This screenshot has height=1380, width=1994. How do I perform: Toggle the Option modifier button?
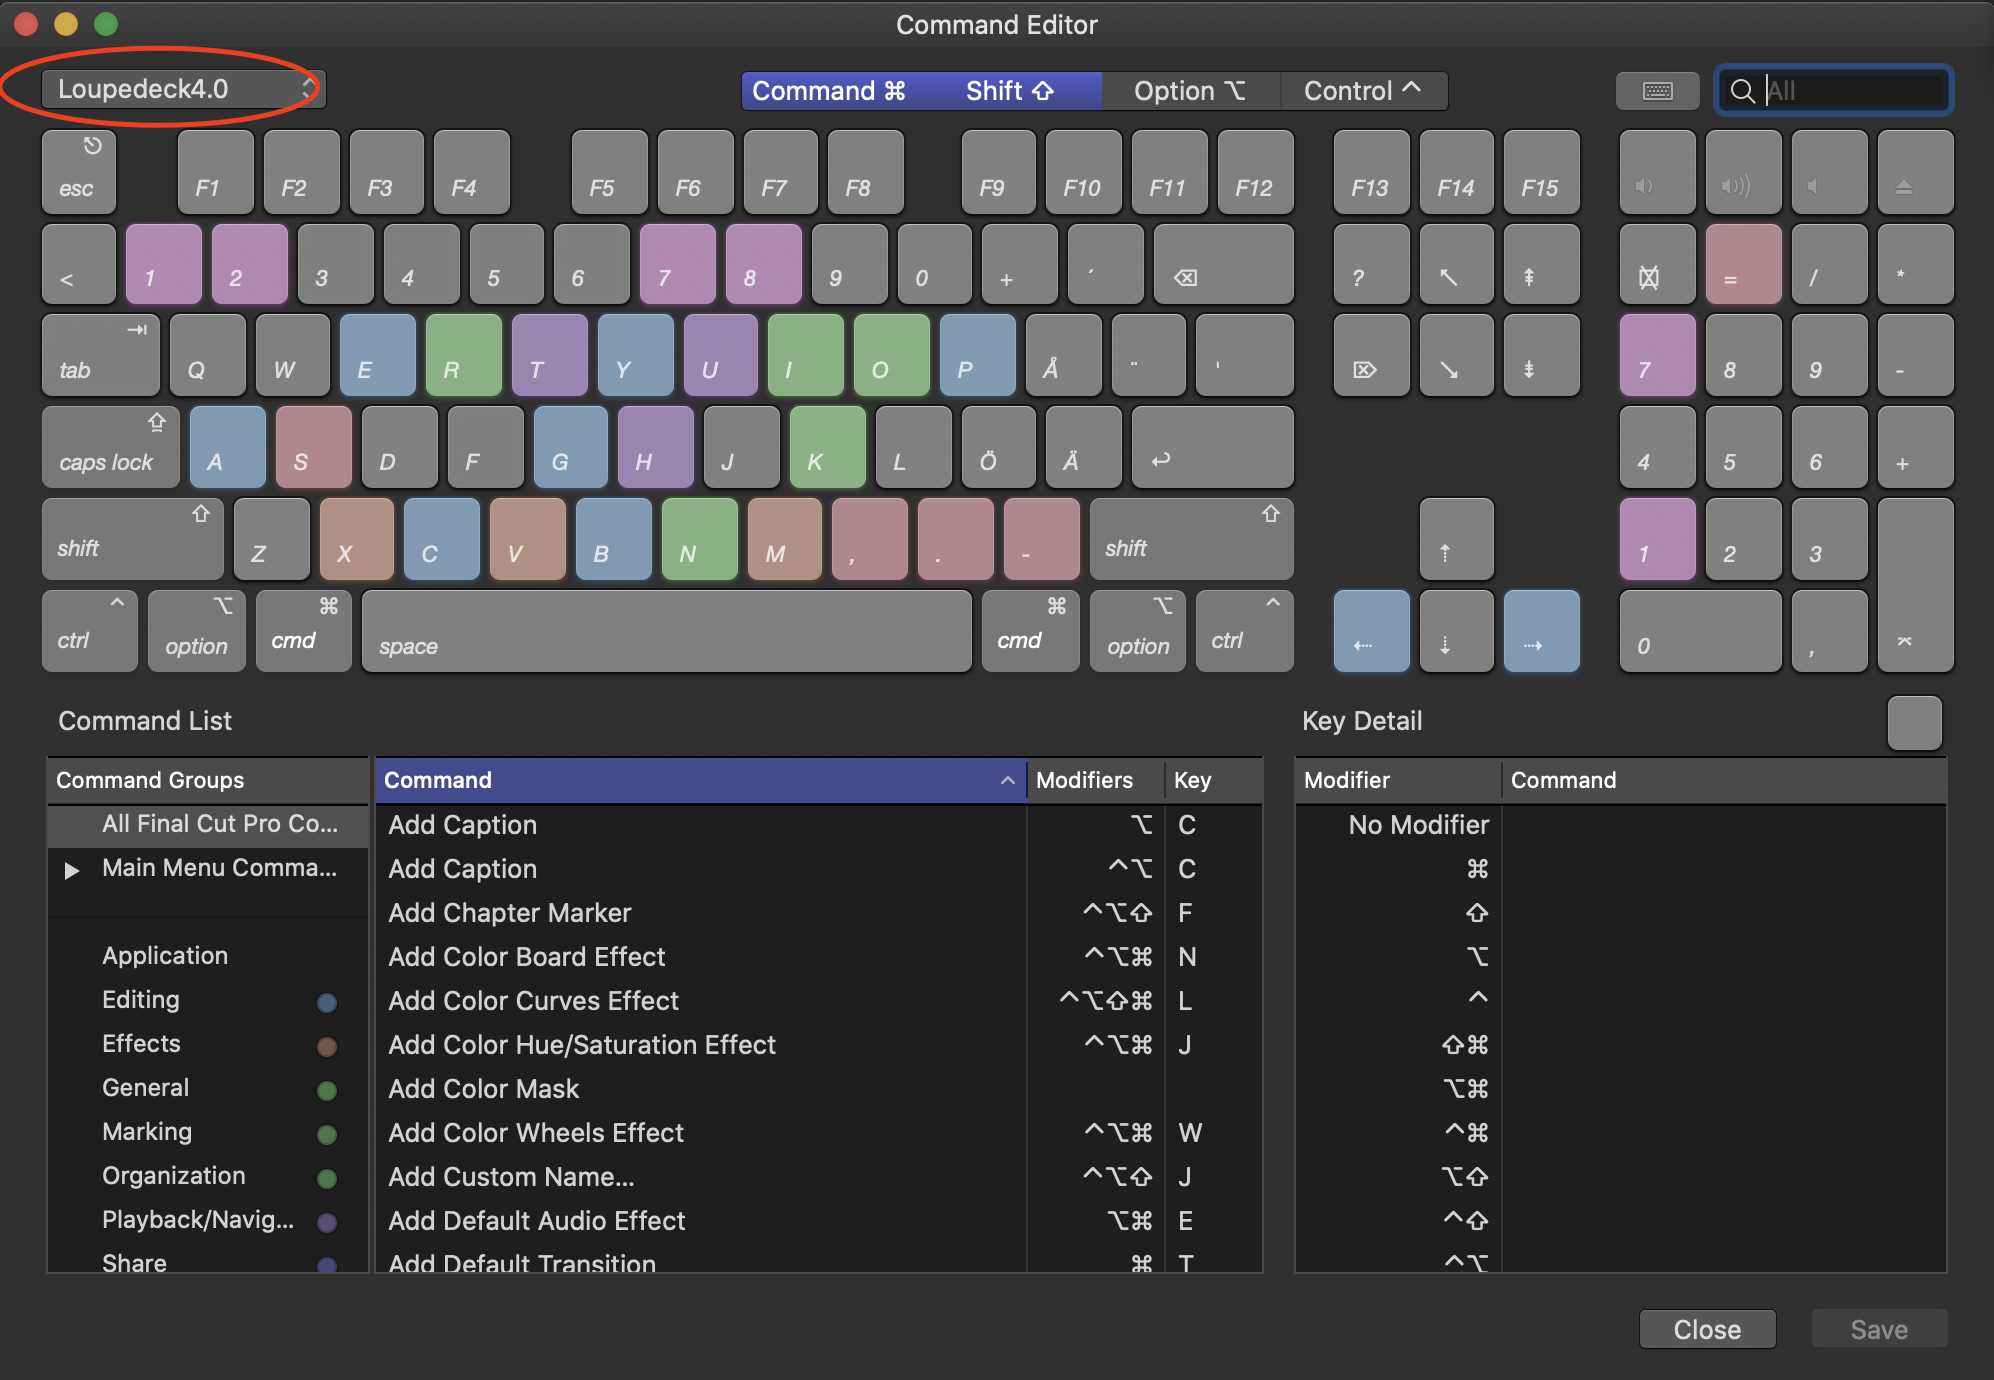1189,91
